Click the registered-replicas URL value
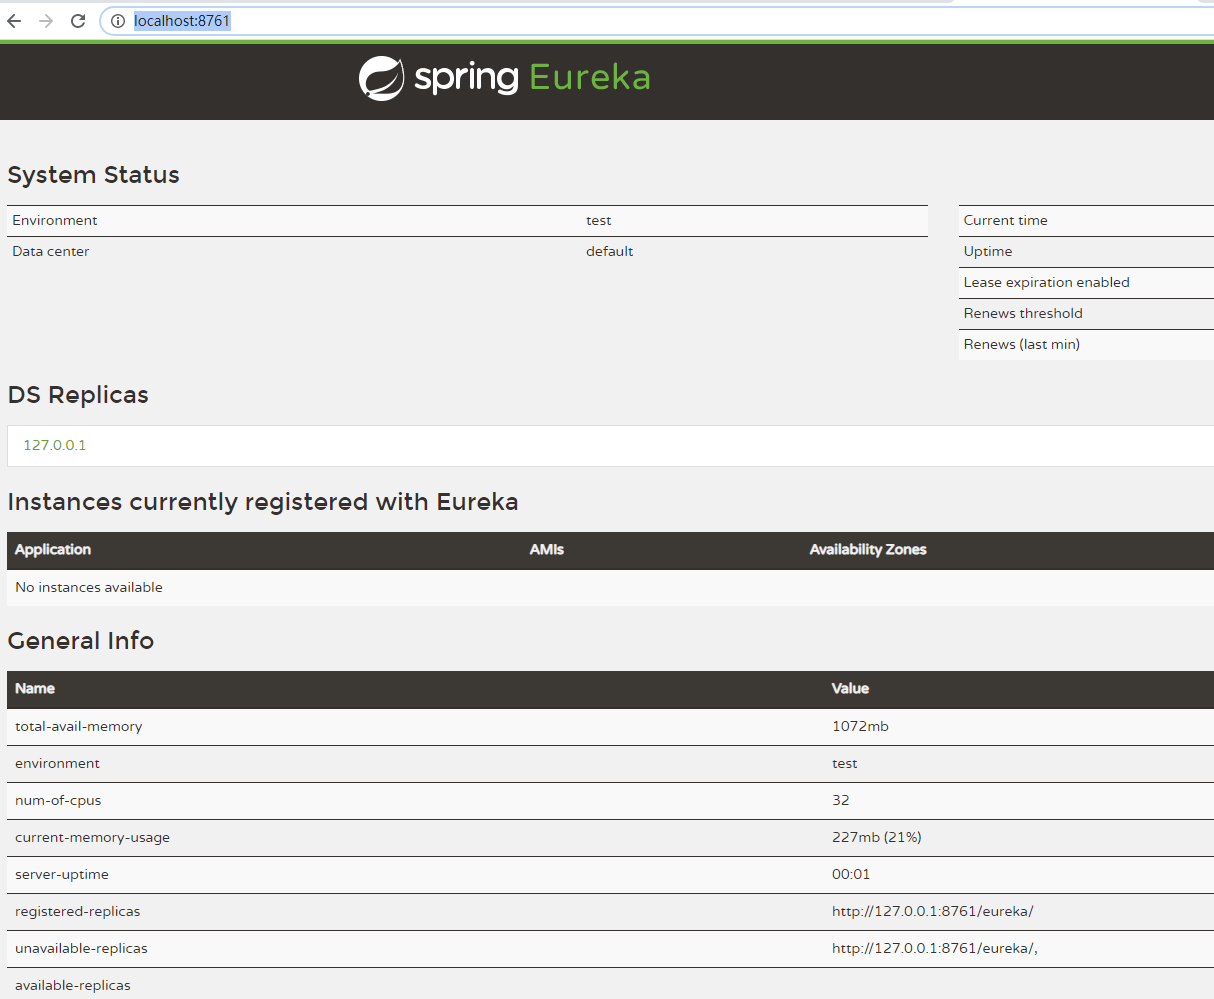Image resolution: width=1214 pixels, height=999 pixels. 933,912
